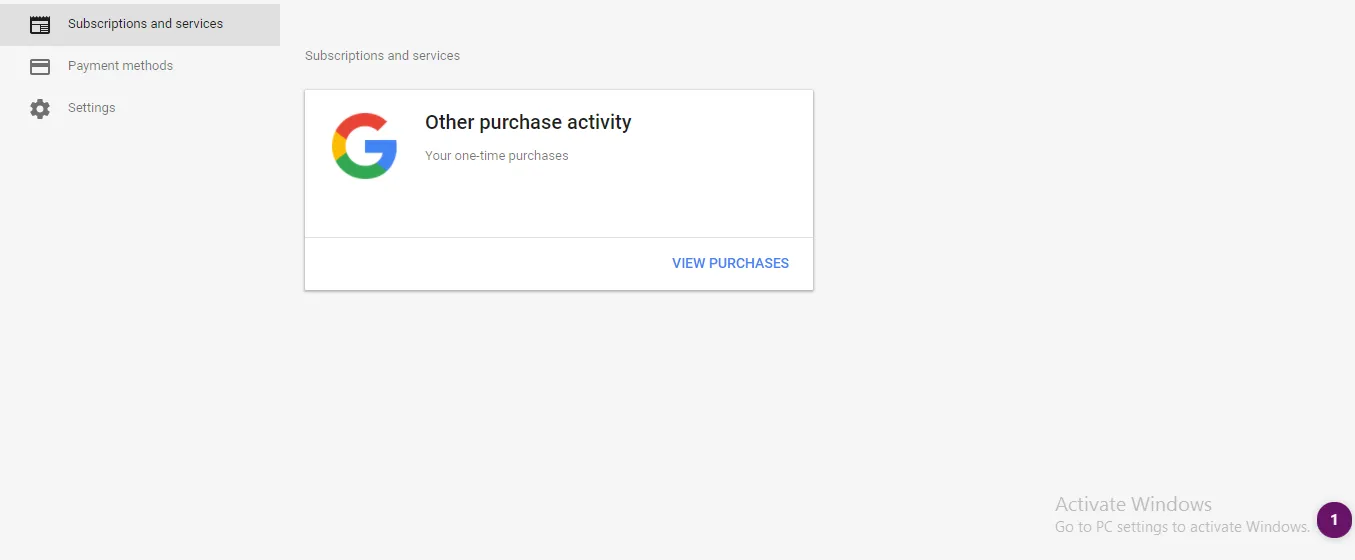Click the 'Your one-time purchases' subtitle
This screenshot has height=560, width=1355.
pyautogui.click(x=496, y=156)
